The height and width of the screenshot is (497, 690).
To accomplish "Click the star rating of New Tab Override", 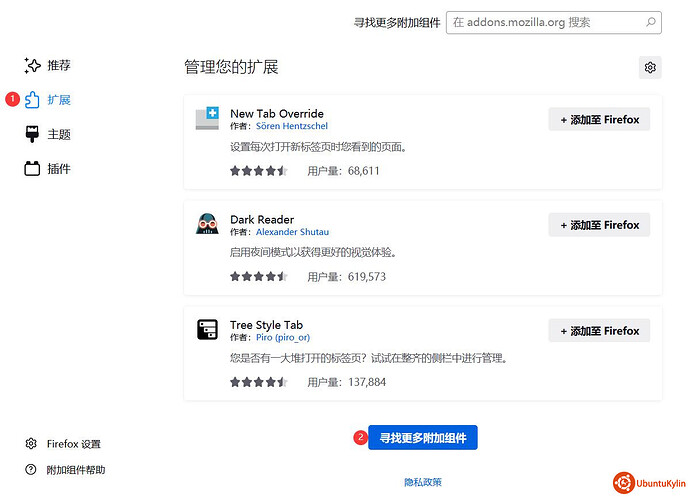I will [x=258, y=171].
